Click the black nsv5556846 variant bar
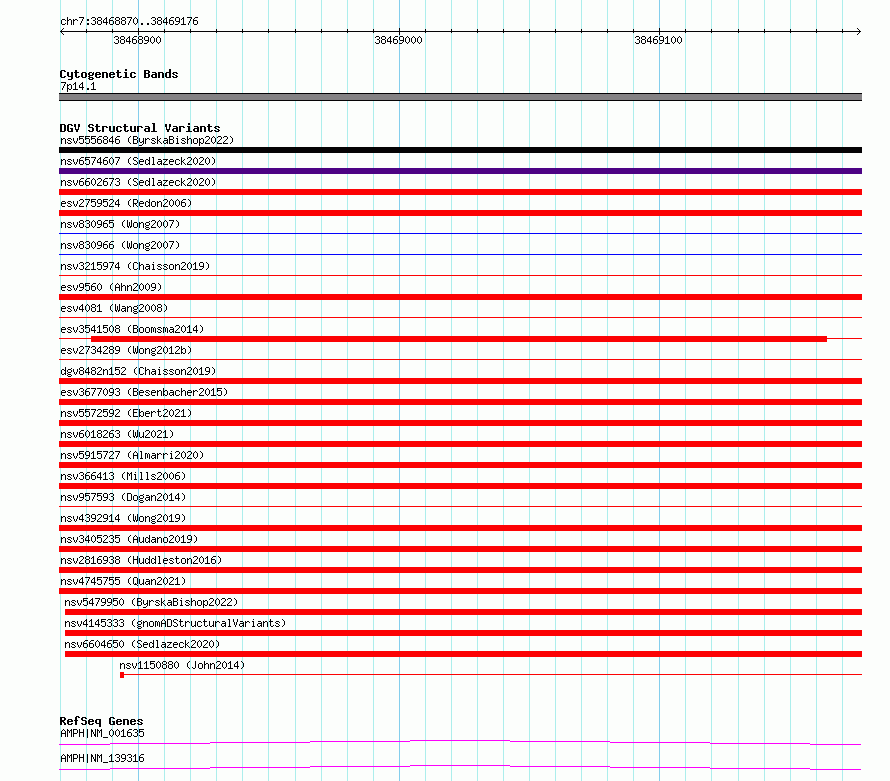Image resolution: width=890 pixels, height=781 pixels. pos(460,150)
